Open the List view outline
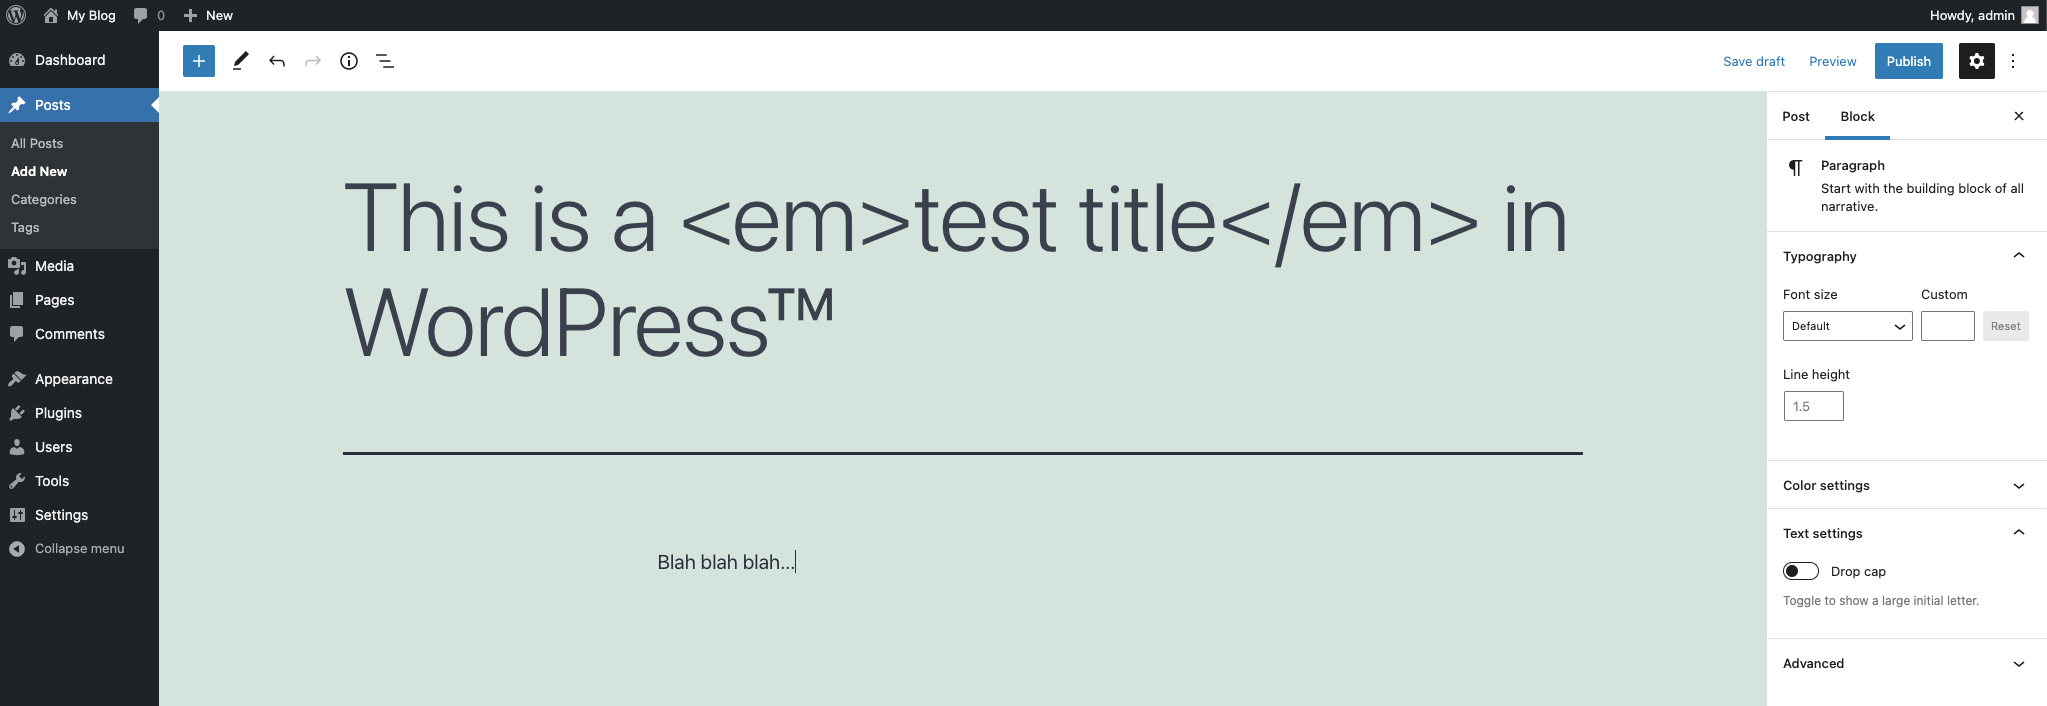 [385, 61]
